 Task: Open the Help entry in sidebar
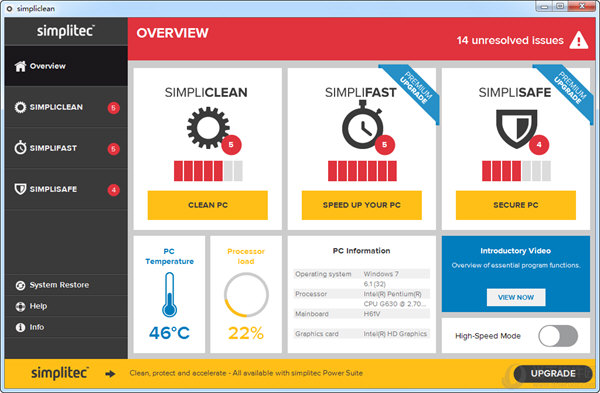click(66, 306)
